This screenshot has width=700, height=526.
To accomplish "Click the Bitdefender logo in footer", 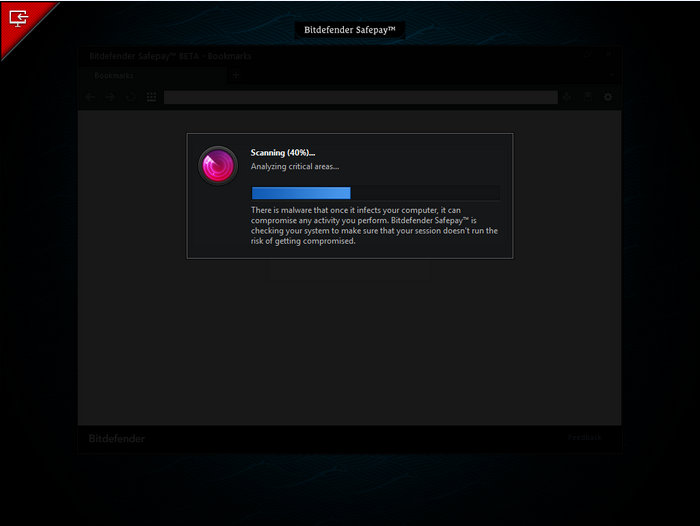I will [117, 438].
